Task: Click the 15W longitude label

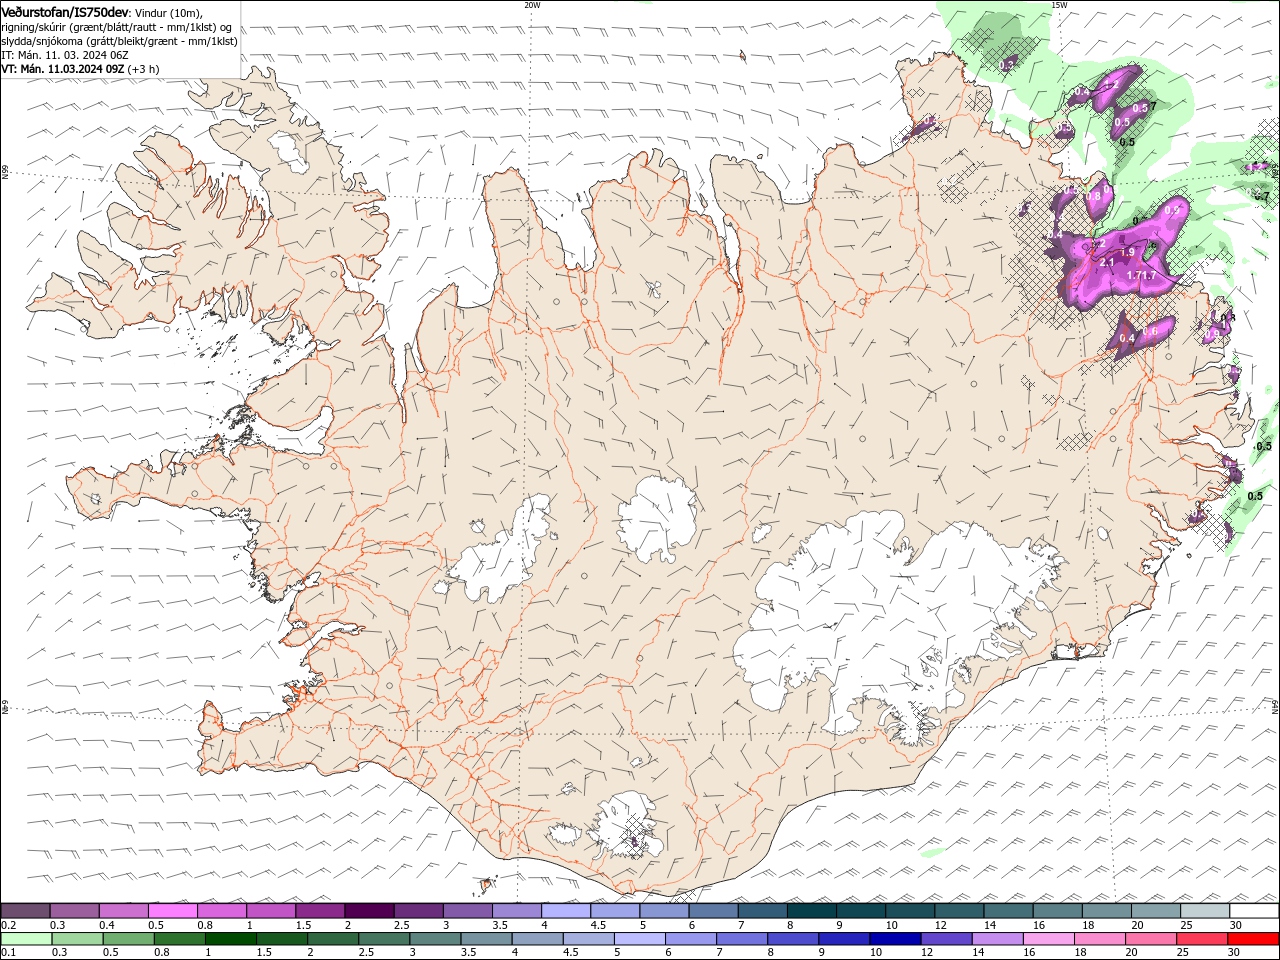Action: pos(1059,4)
